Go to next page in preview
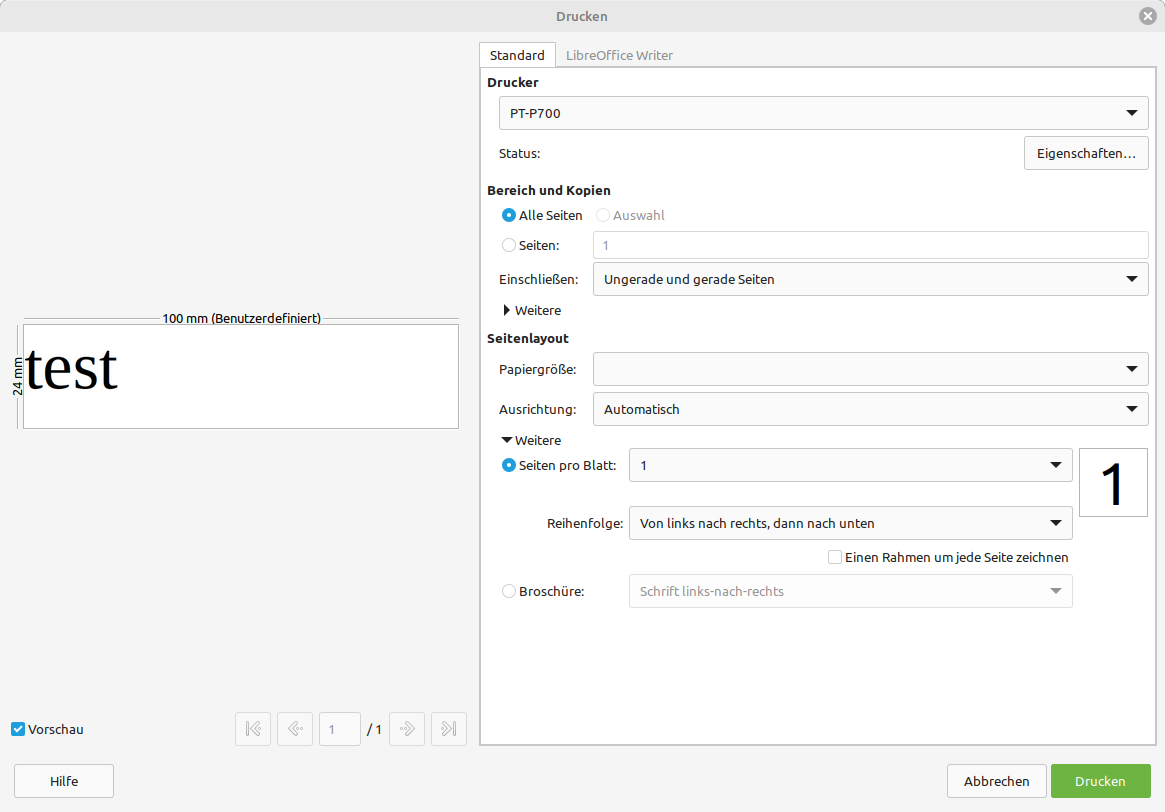The height and width of the screenshot is (812, 1165). 407,729
